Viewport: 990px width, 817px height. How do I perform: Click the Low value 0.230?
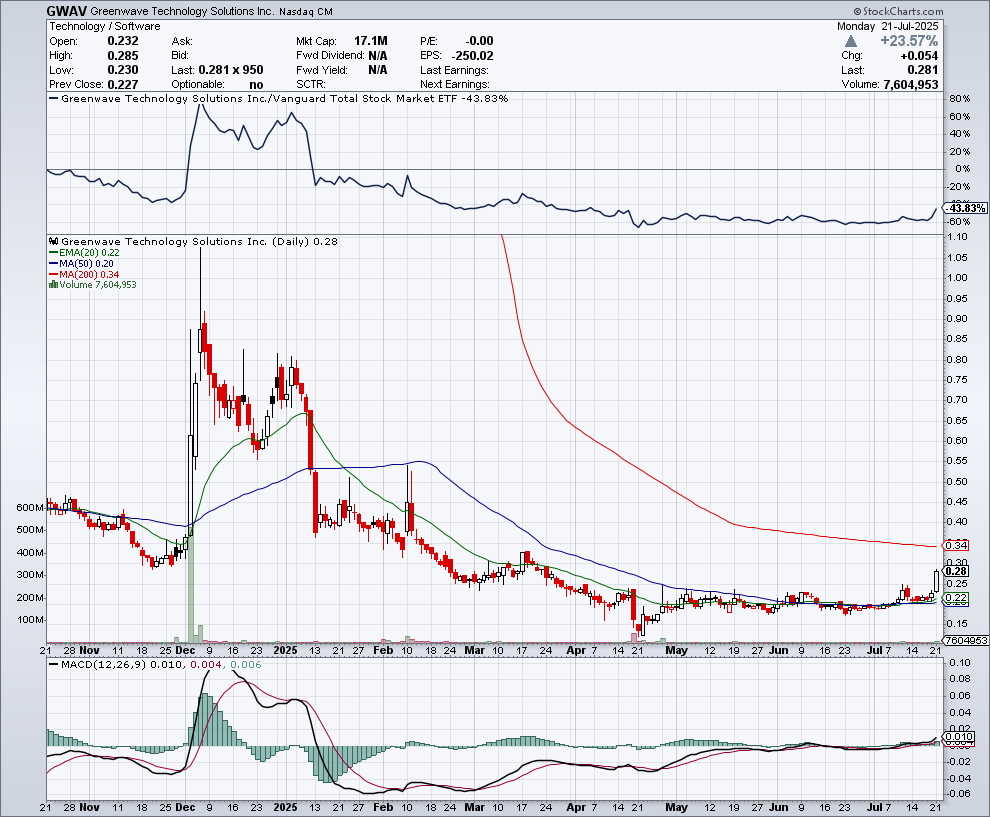(122, 70)
